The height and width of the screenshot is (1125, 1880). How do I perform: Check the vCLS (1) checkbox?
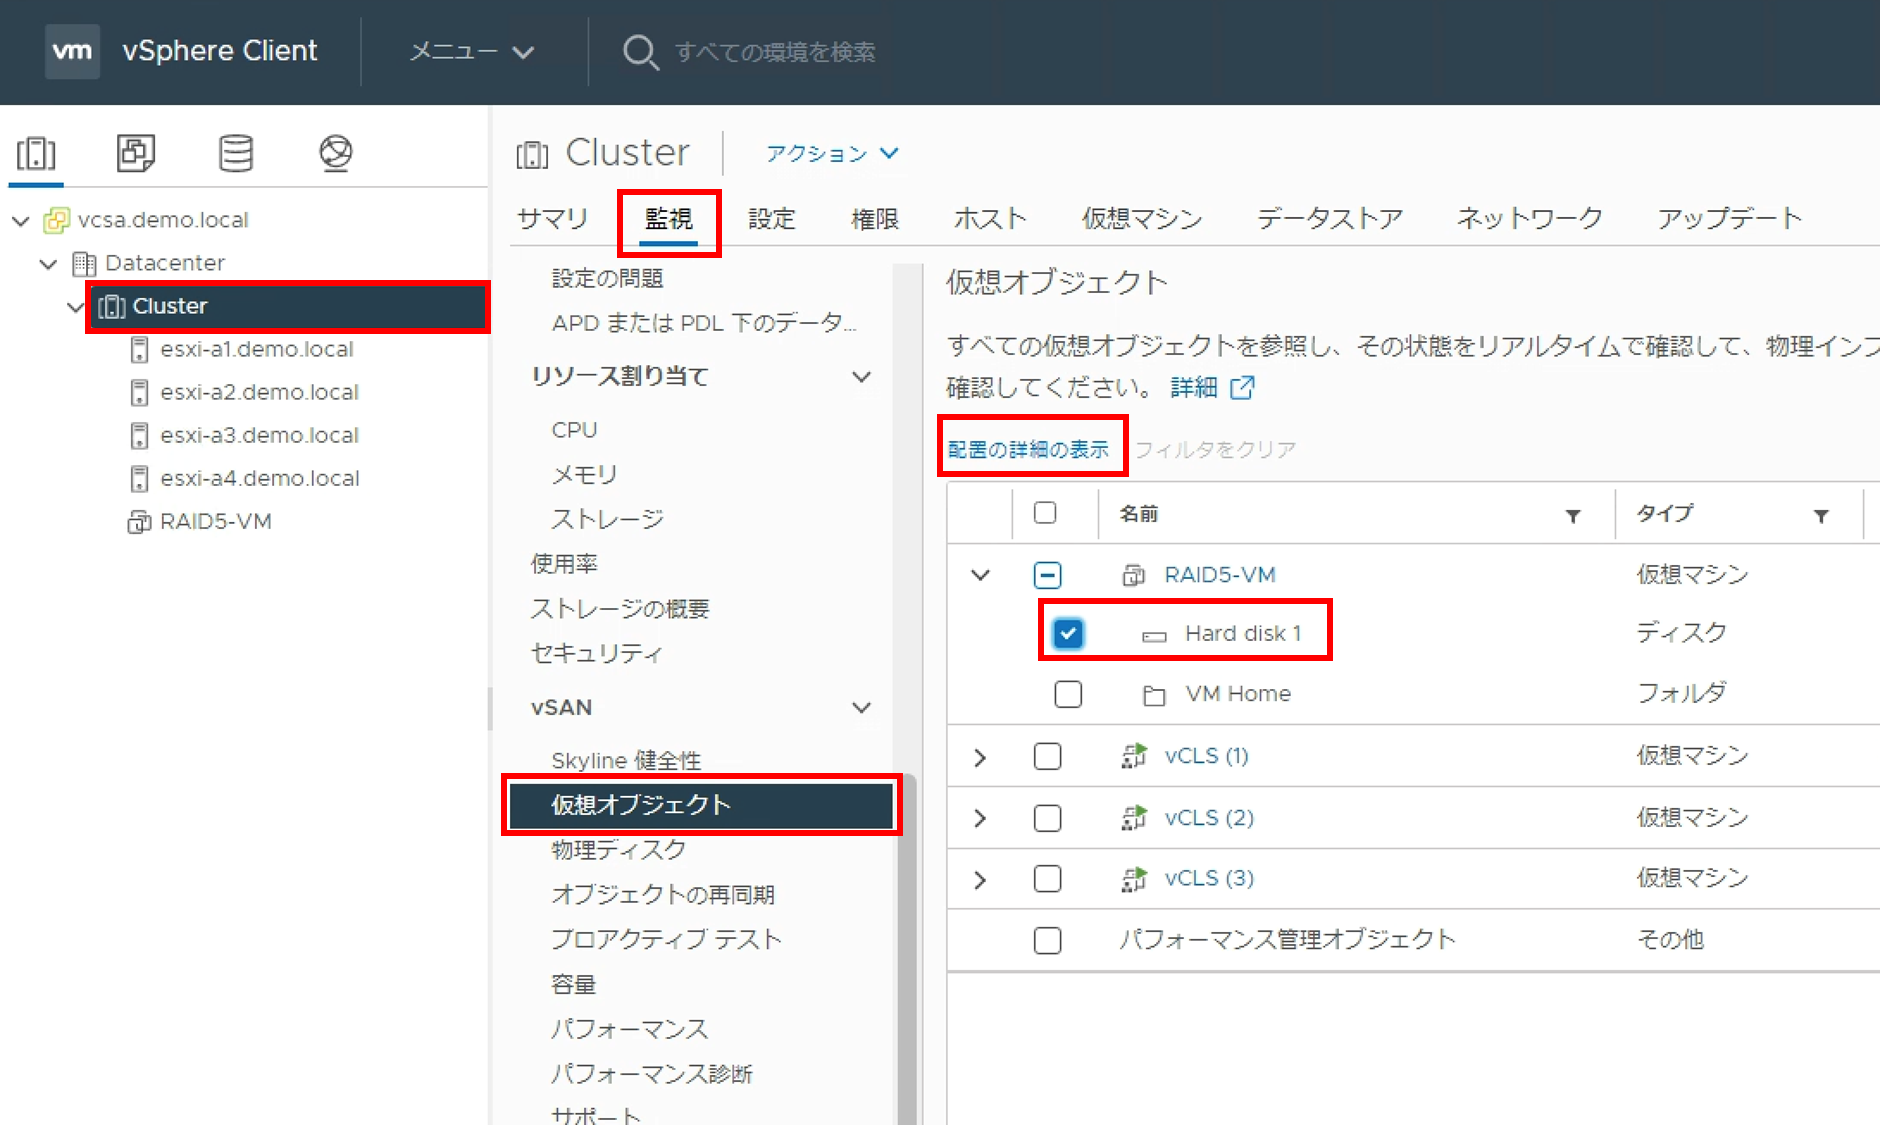(x=1047, y=756)
